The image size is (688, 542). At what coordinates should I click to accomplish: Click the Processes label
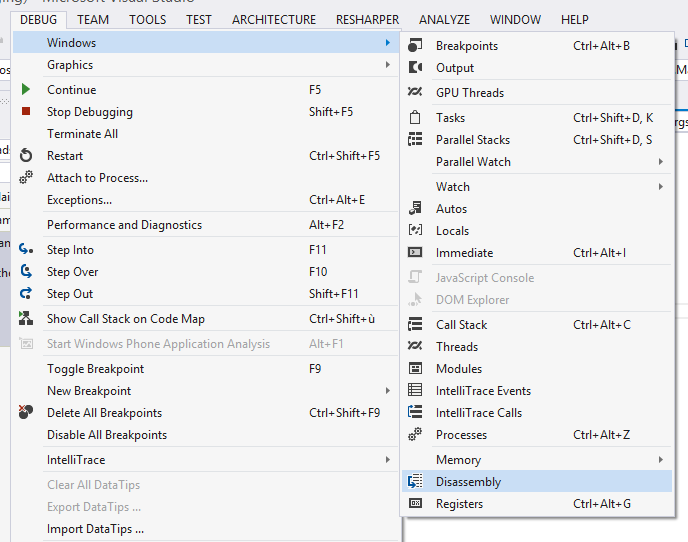pos(462,434)
